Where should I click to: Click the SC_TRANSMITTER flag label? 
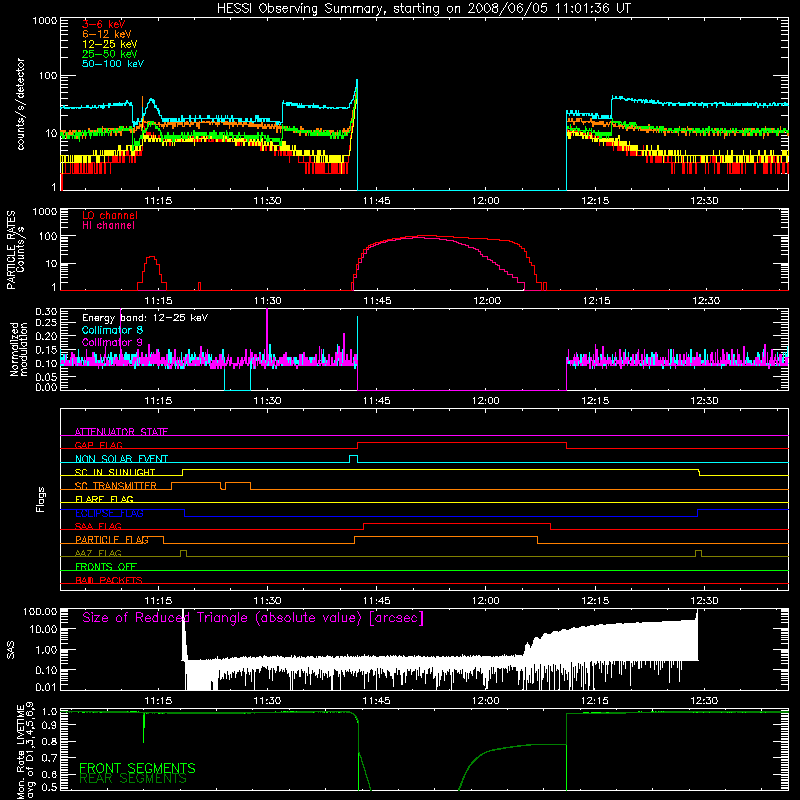(x=116, y=486)
